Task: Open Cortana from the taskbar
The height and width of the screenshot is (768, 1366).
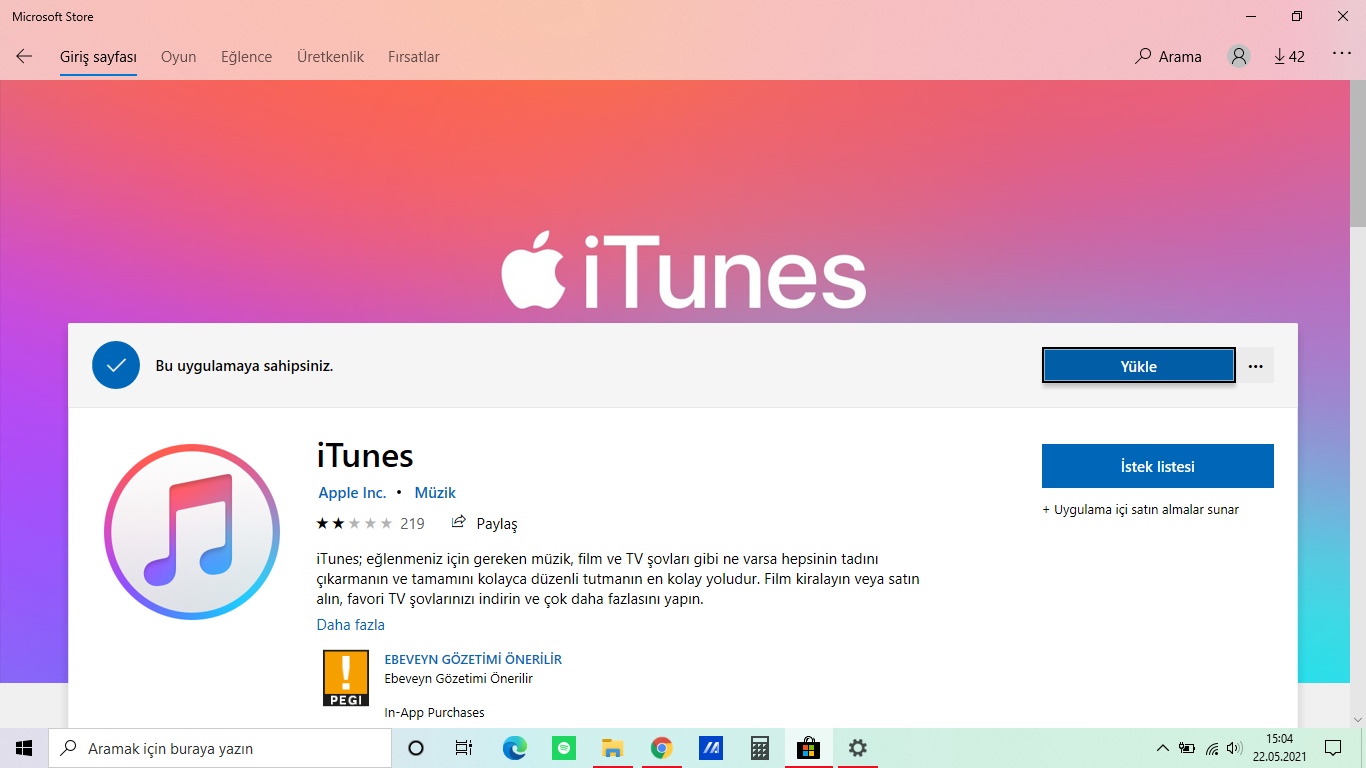Action: click(x=416, y=748)
